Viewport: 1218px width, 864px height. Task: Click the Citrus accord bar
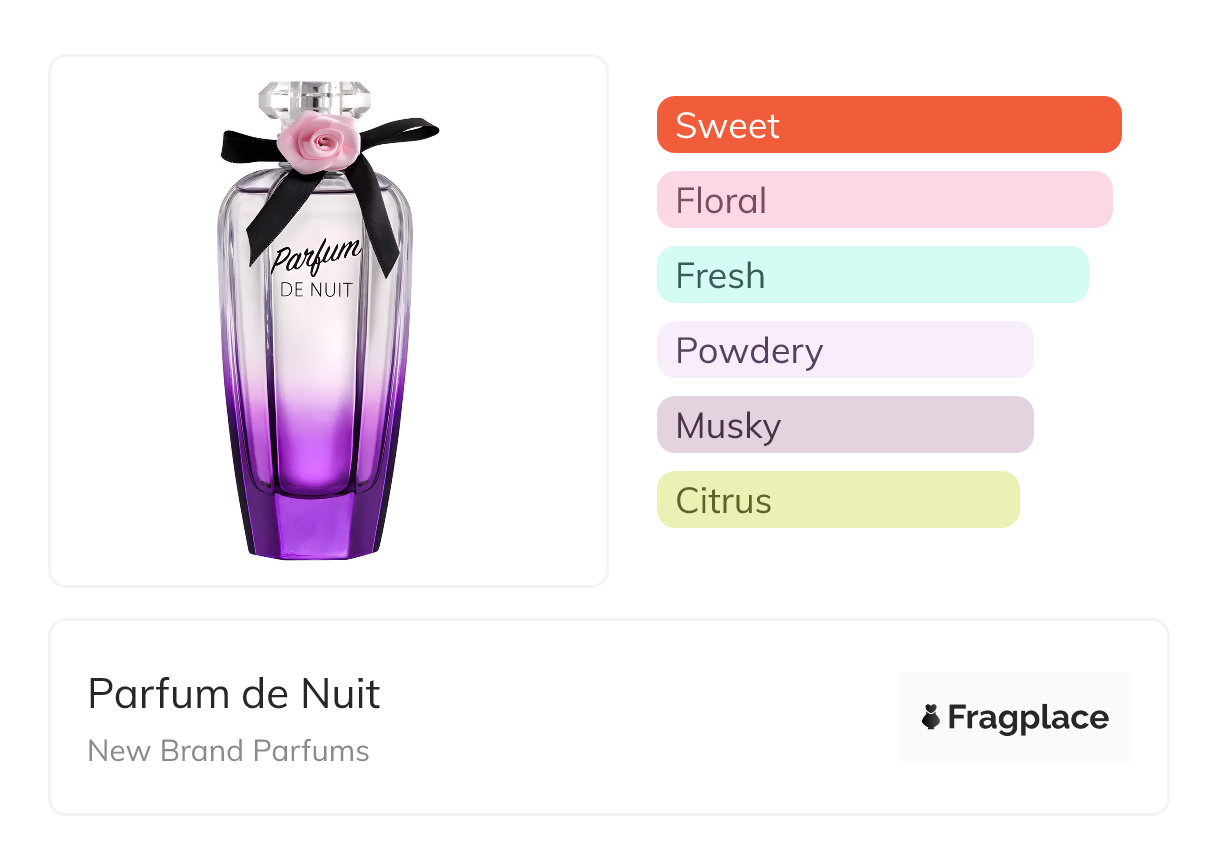tap(838, 500)
